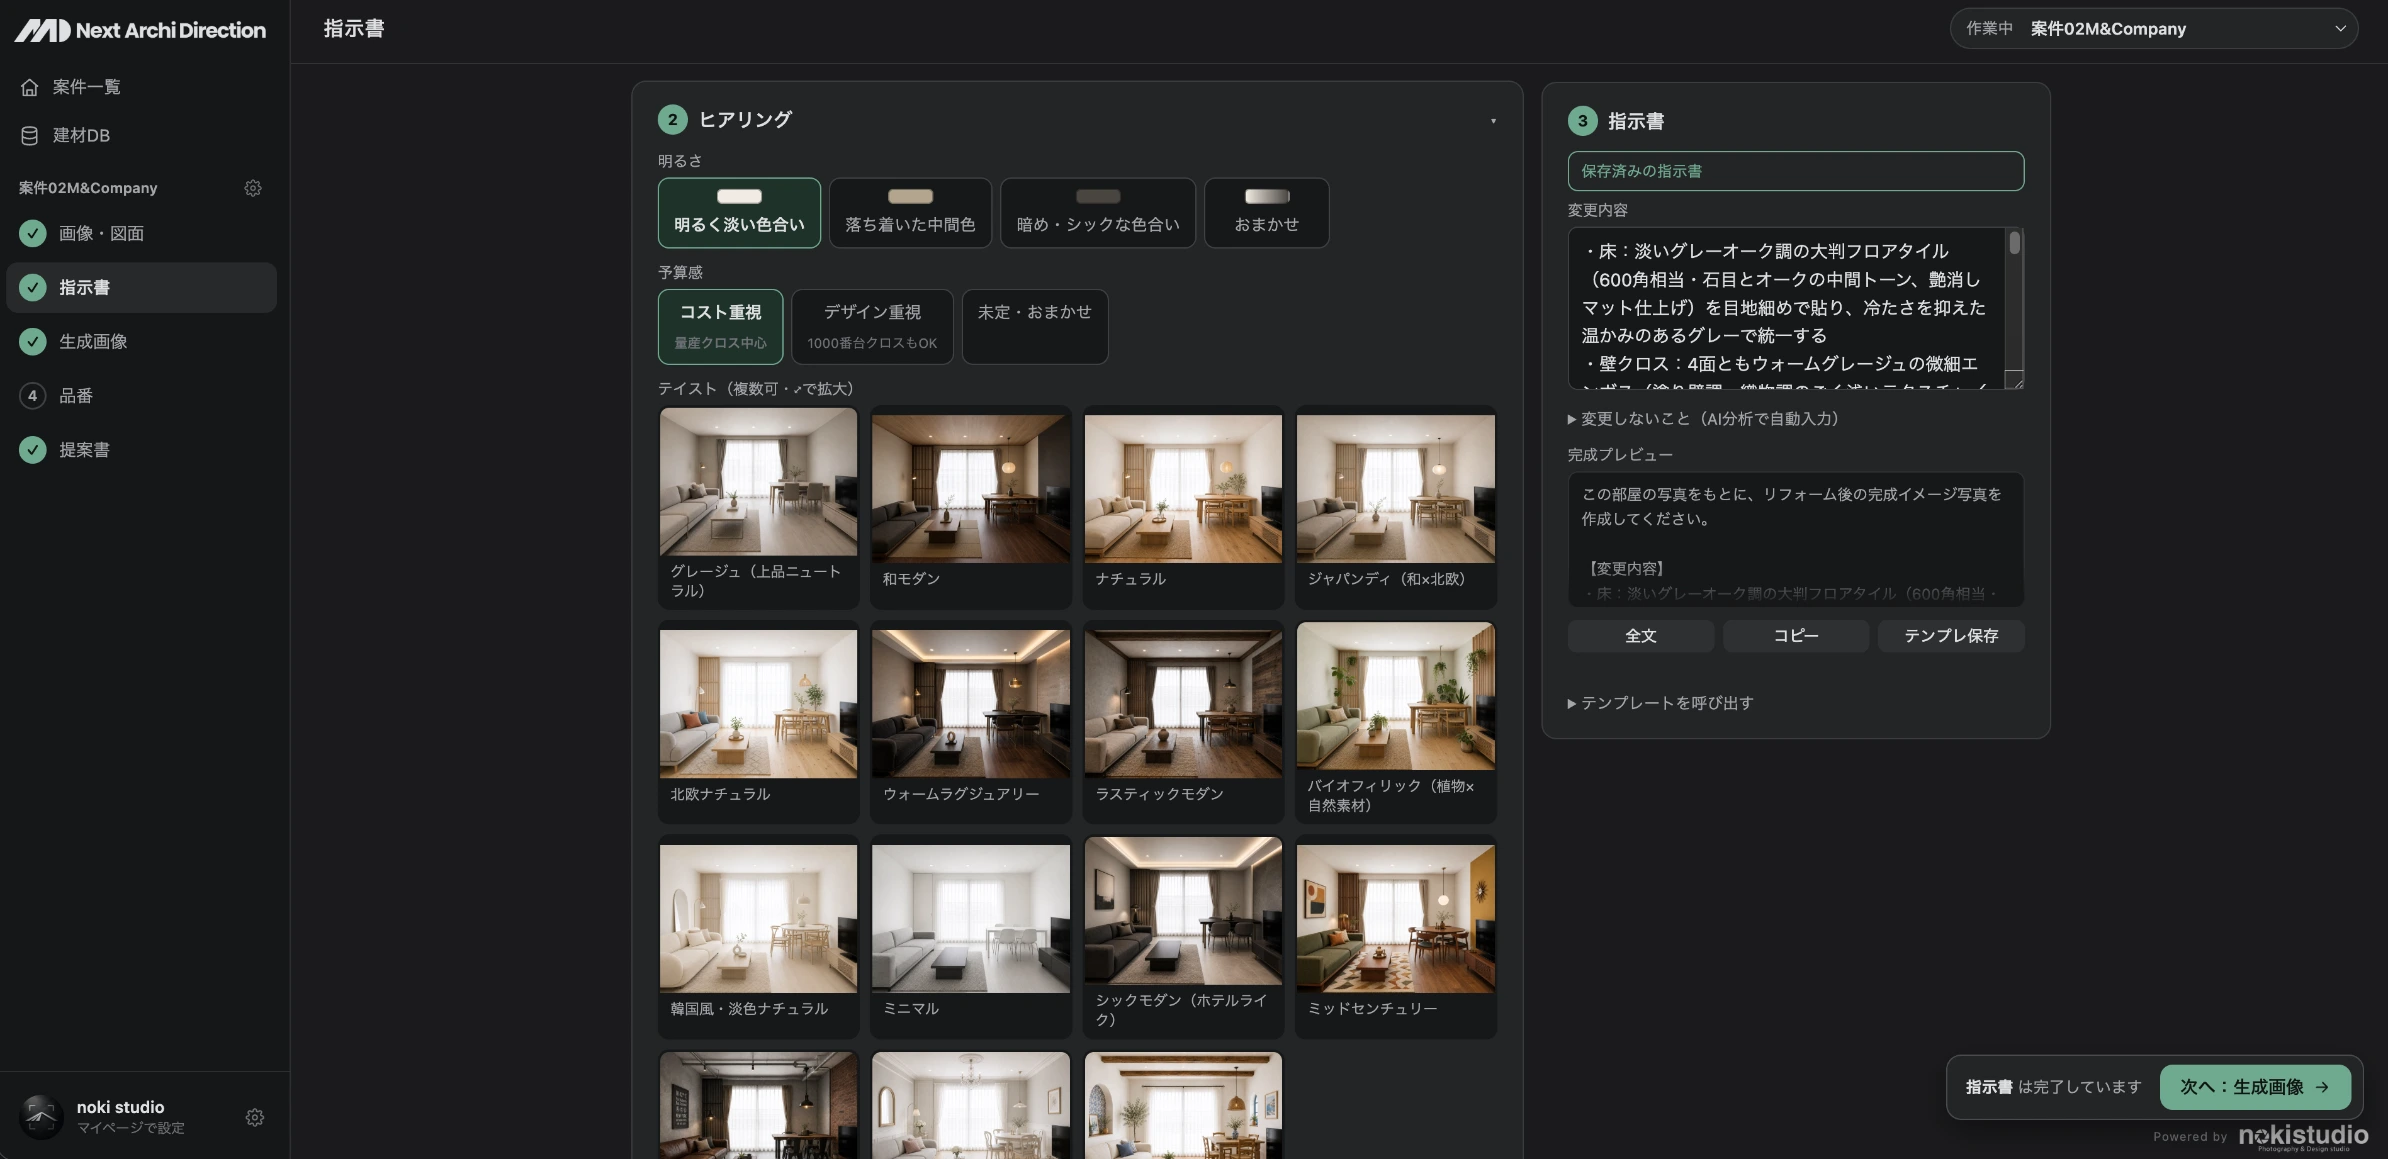2388x1159 pixels.
Task: Expand テンプレートを呼び出す
Action: (x=1660, y=703)
